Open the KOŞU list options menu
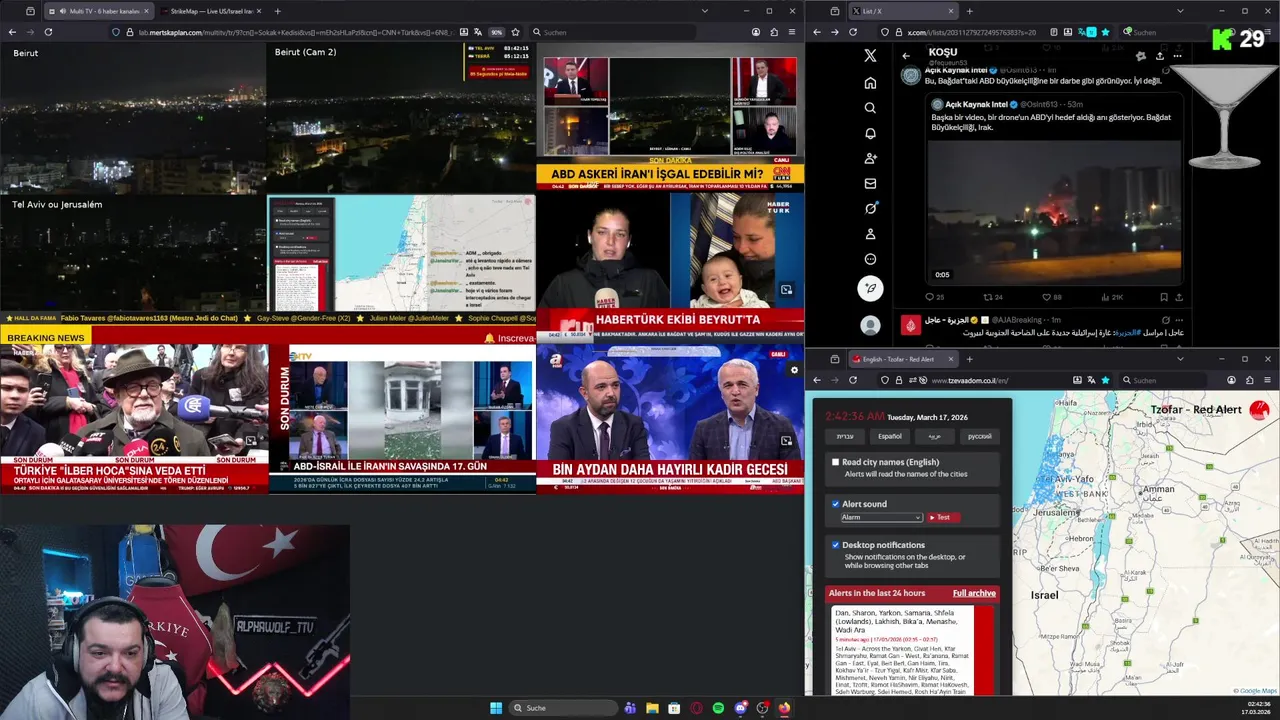This screenshot has height=720, width=1280. 1178,56
